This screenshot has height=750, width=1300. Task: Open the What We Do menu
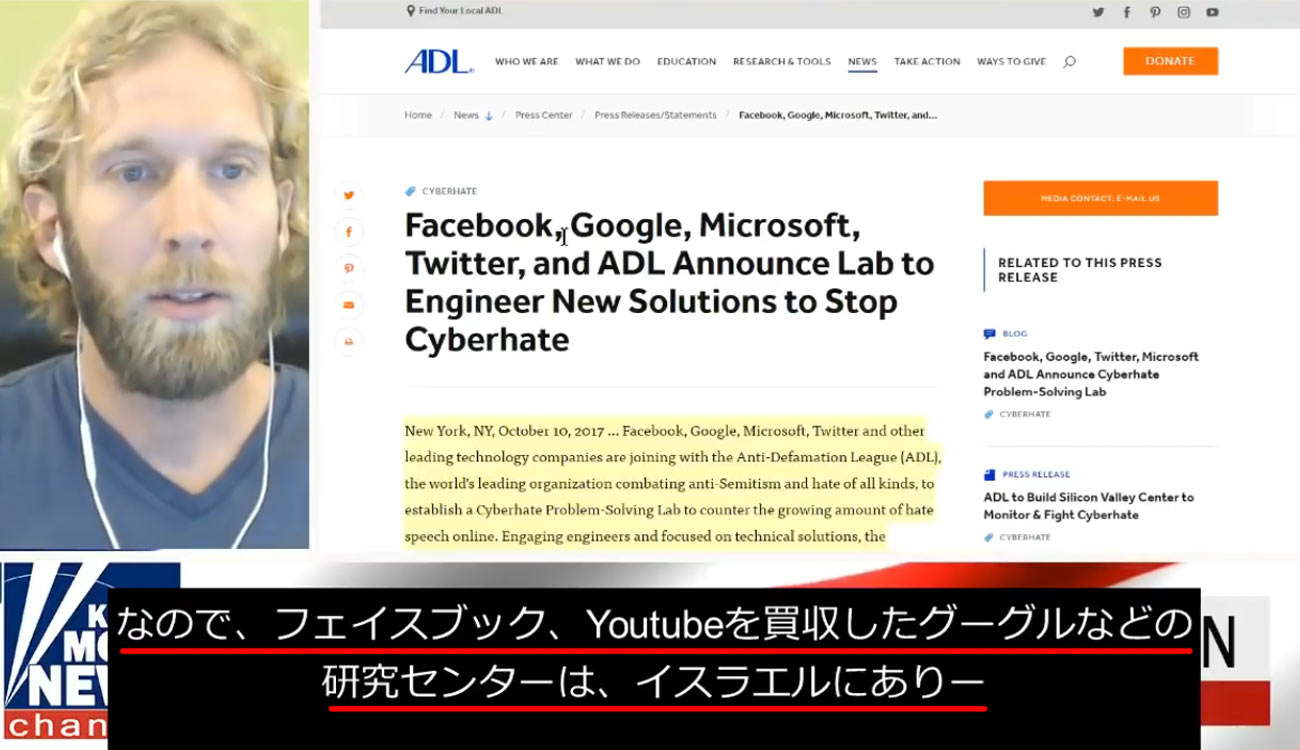tap(607, 62)
